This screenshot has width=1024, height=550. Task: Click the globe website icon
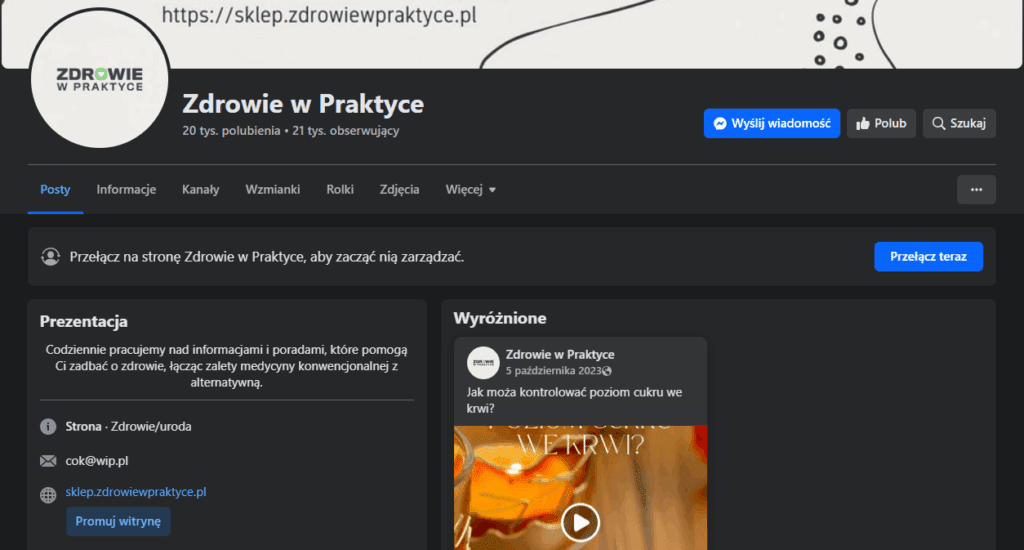pyautogui.click(x=48, y=494)
